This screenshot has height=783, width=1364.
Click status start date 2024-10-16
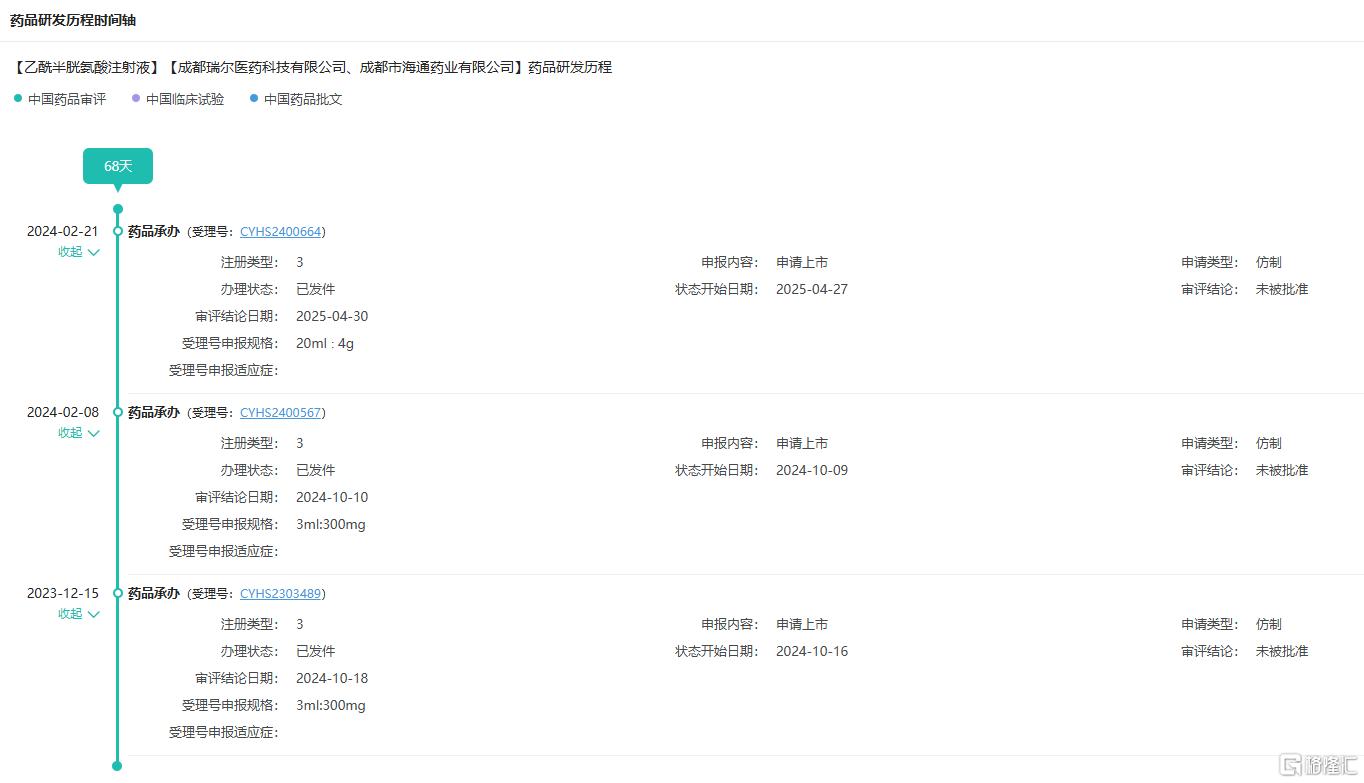pyautogui.click(x=812, y=651)
